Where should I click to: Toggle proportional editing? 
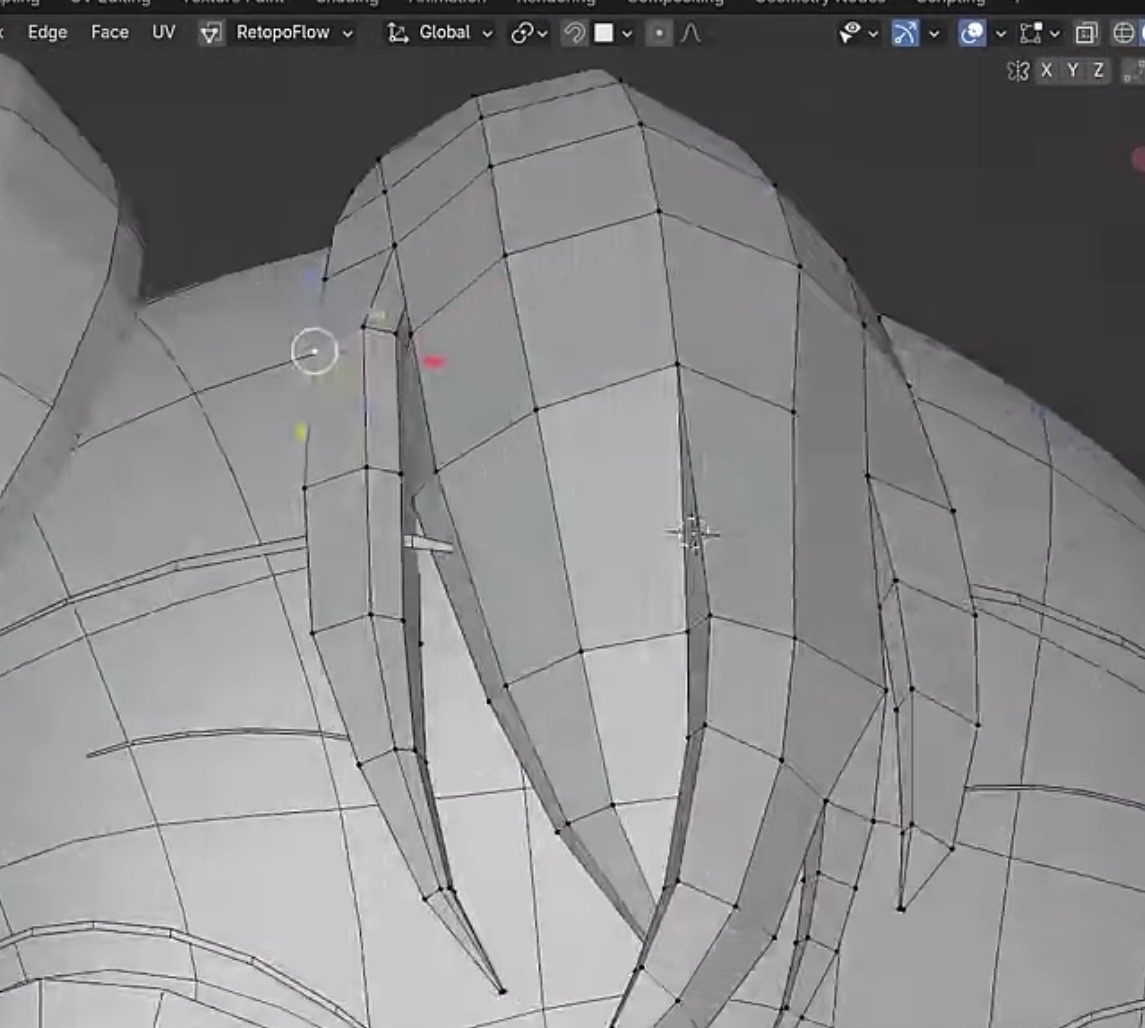tap(659, 33)
